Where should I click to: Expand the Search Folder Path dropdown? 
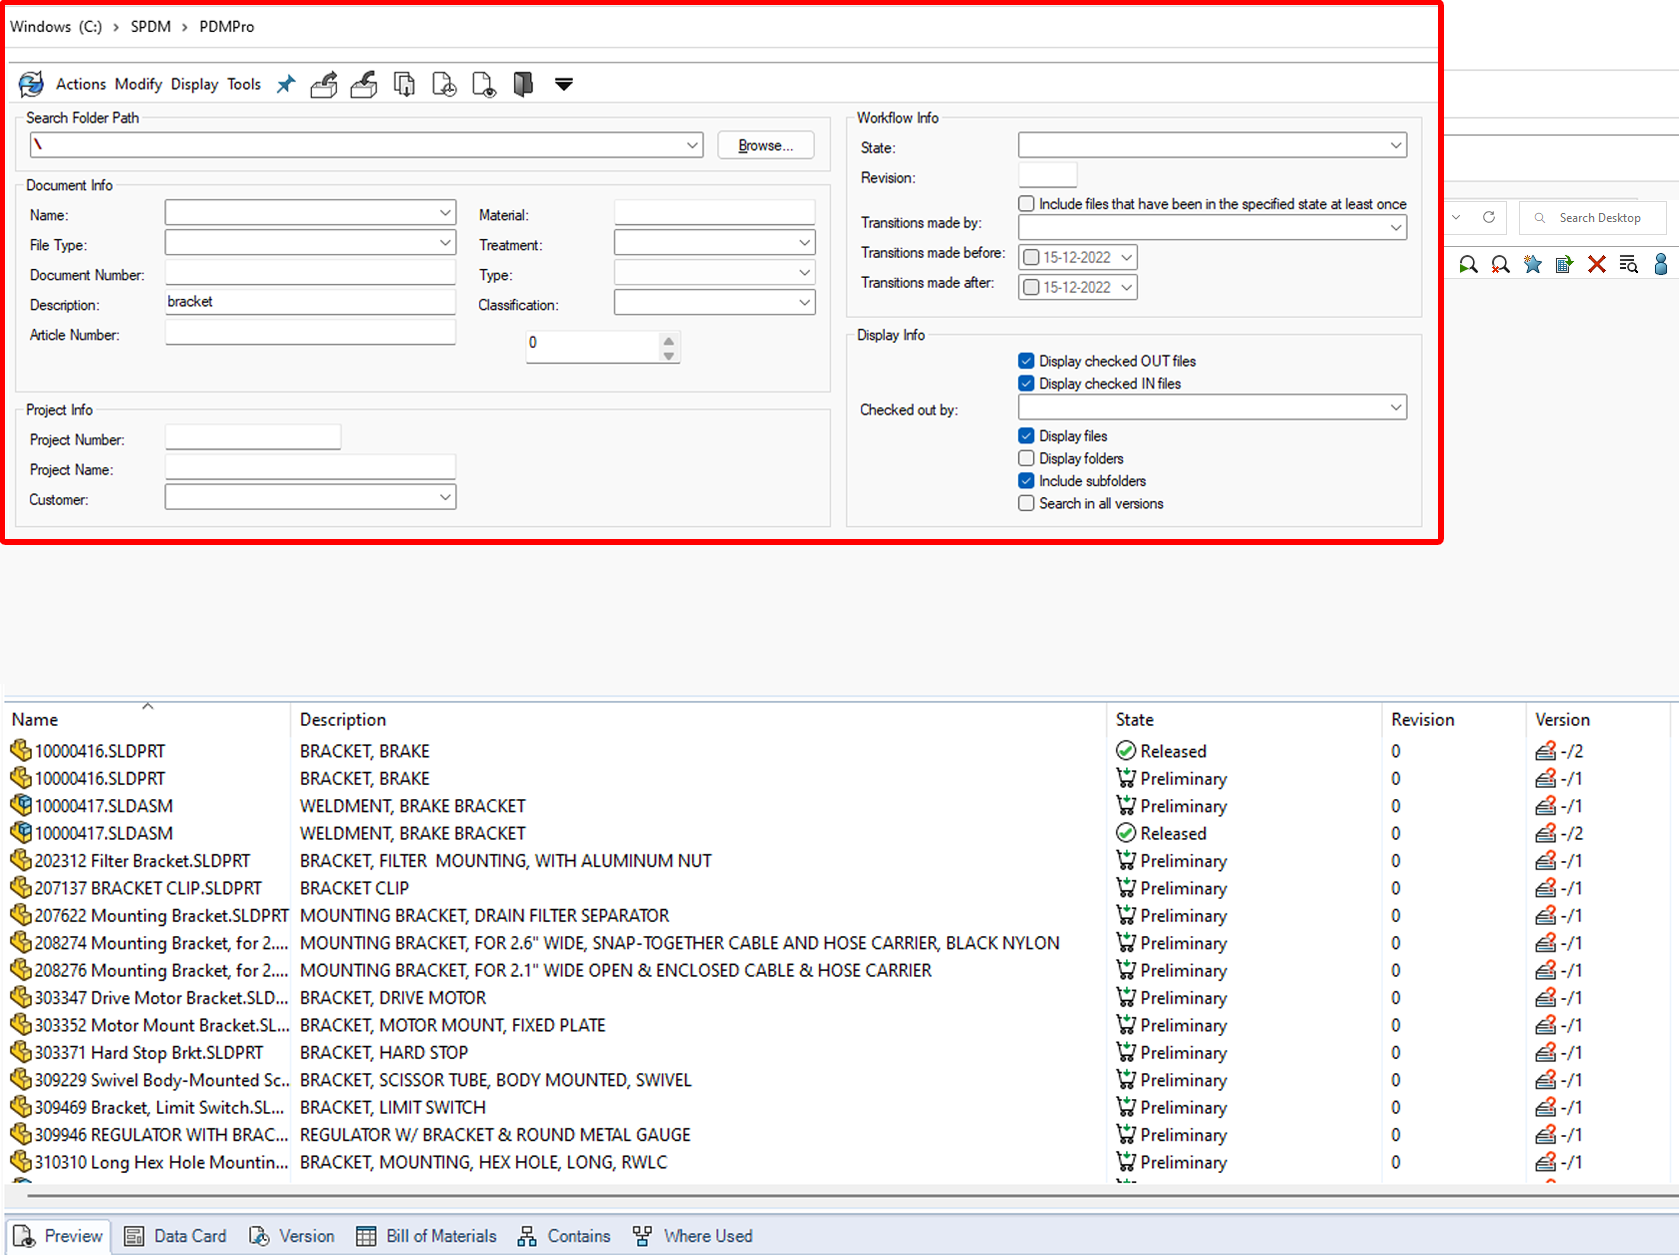(x=692, y=145)
